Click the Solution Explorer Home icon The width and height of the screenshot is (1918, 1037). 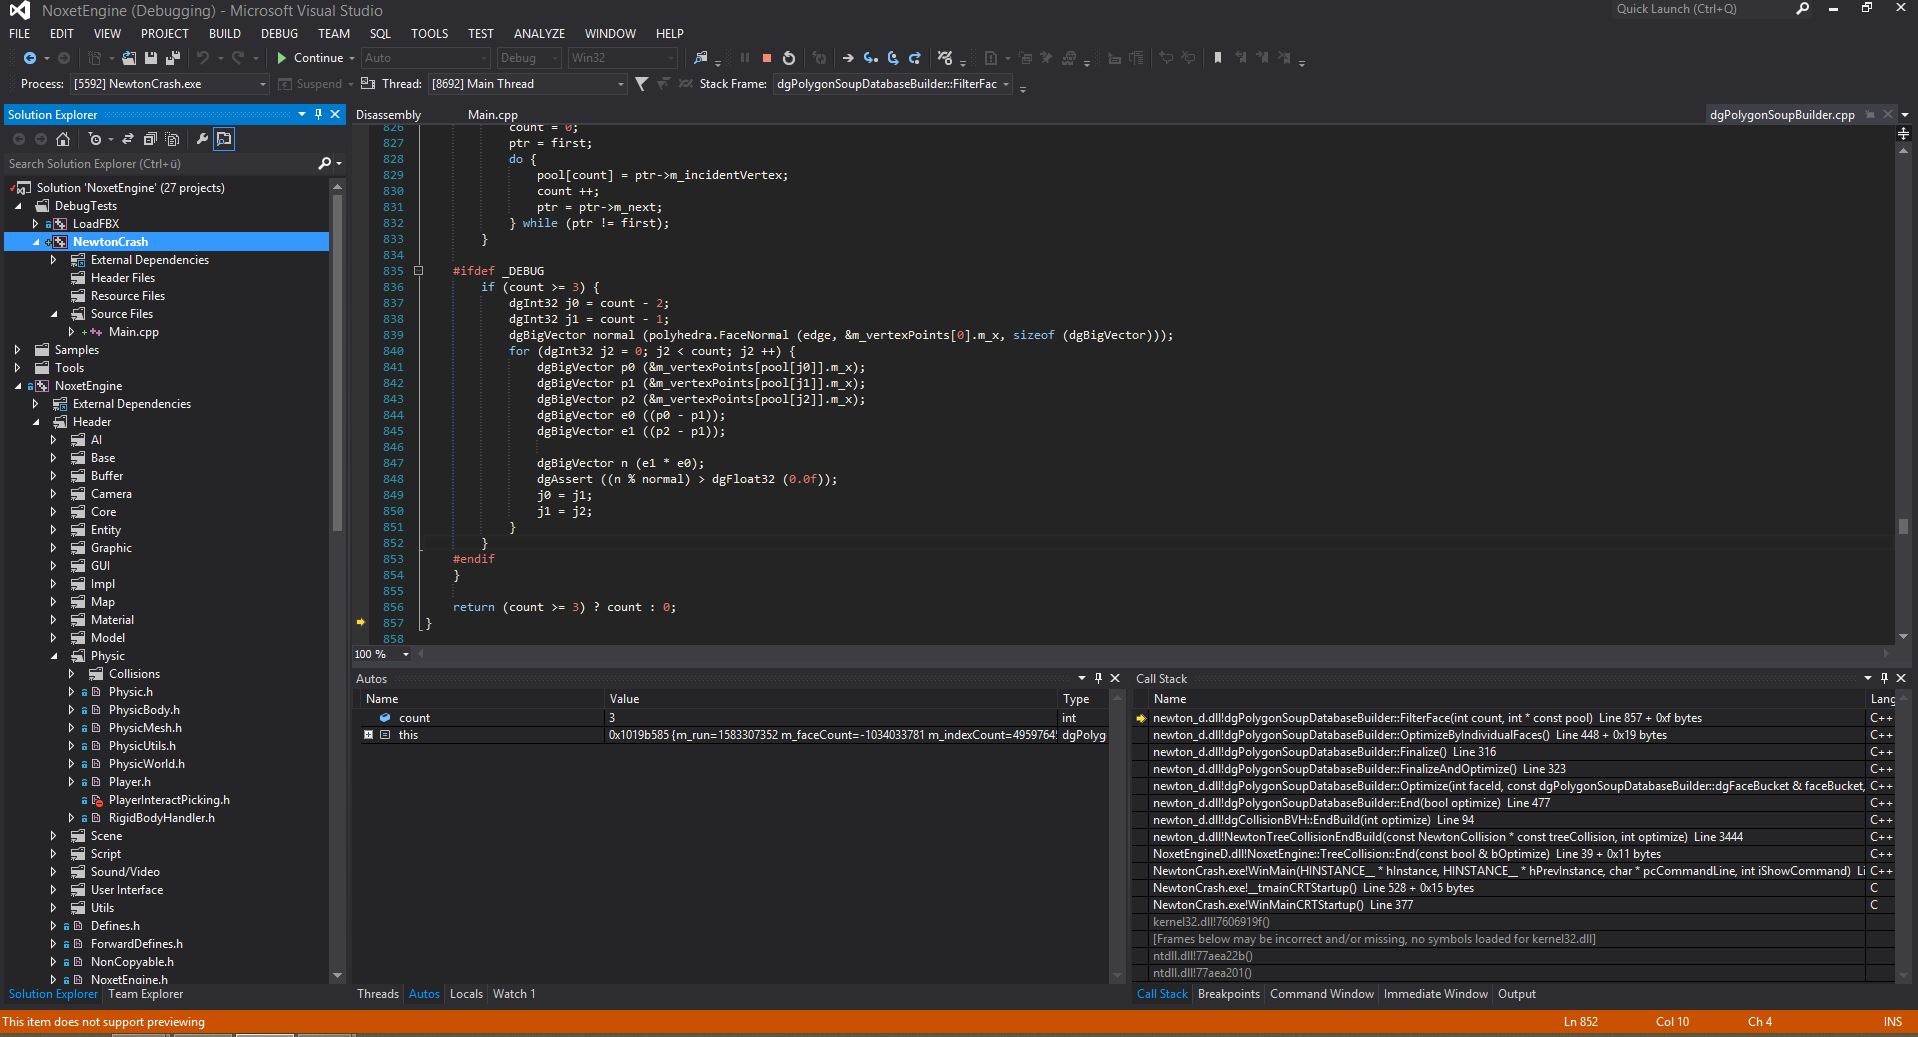pos(63,139)
